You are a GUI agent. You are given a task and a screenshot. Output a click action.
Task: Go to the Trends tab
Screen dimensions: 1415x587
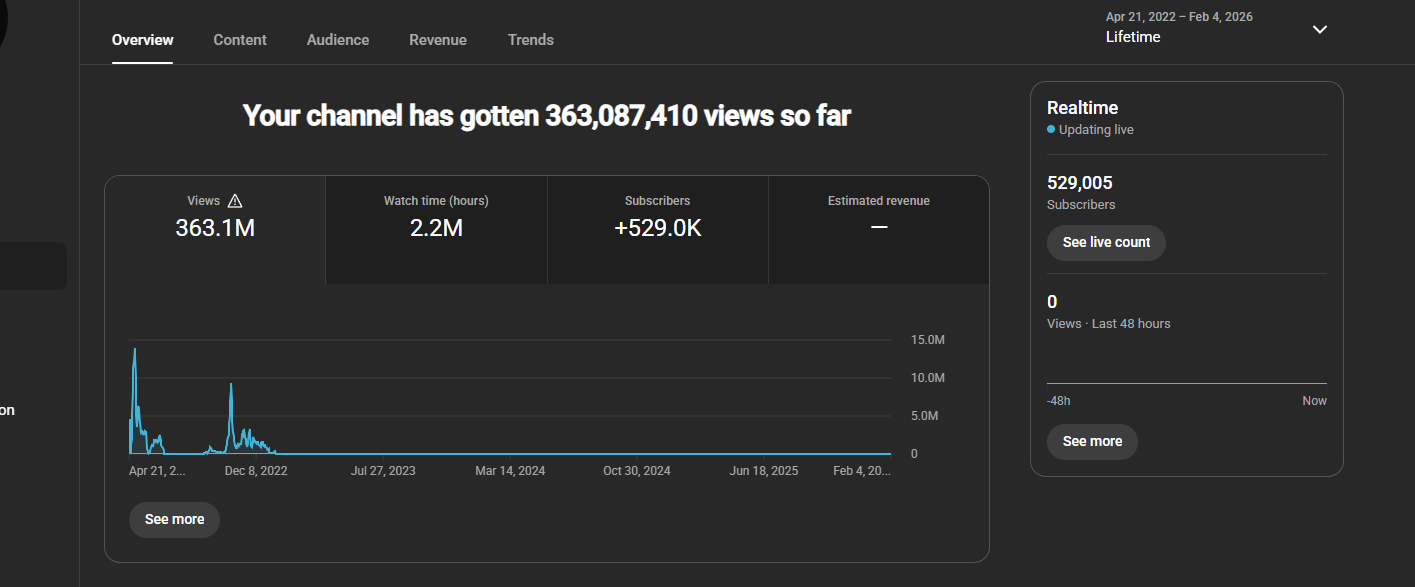[x=530, y=40]
